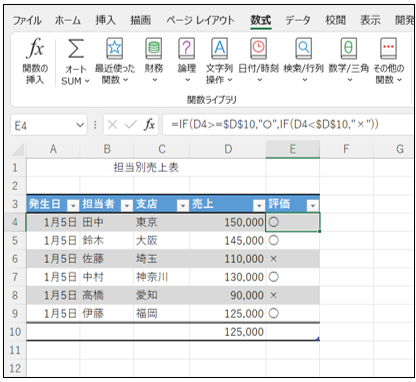The width and height of the screenshot is (416, 382).
Task: Open the 評価 column filter dropdown
Action: point(313,205)
